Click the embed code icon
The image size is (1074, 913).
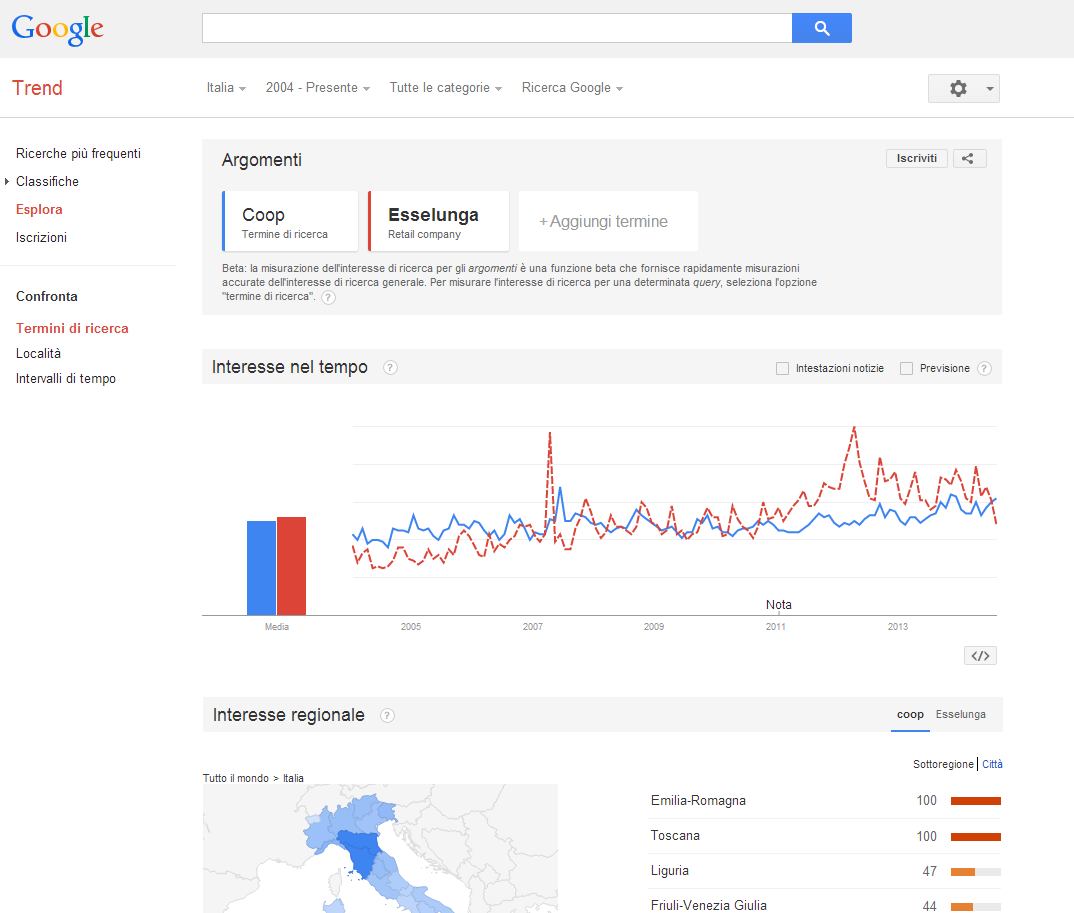(980, 656)
